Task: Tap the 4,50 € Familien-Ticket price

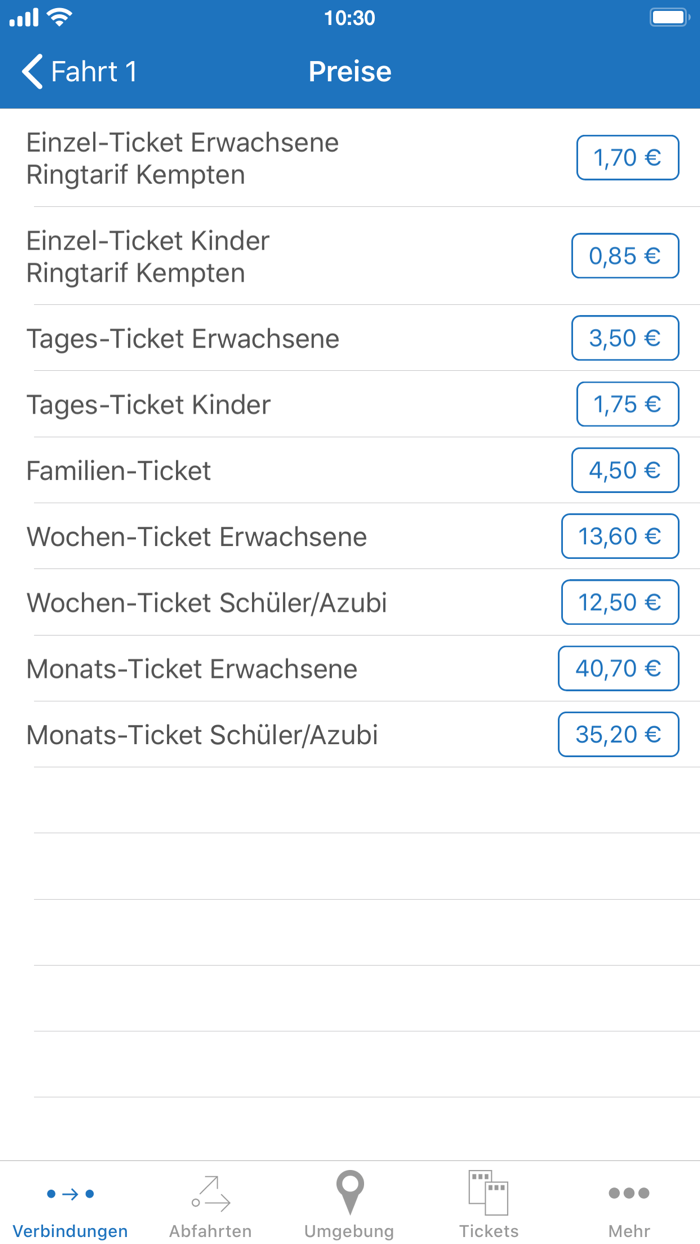Action: tap(625, 470)
